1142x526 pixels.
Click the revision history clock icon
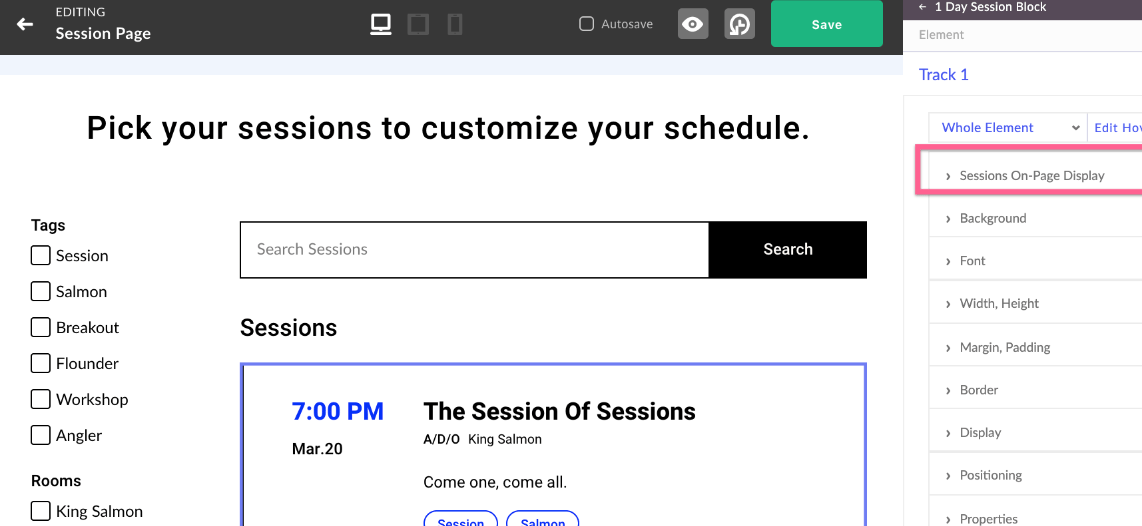[x=739, y=24]
